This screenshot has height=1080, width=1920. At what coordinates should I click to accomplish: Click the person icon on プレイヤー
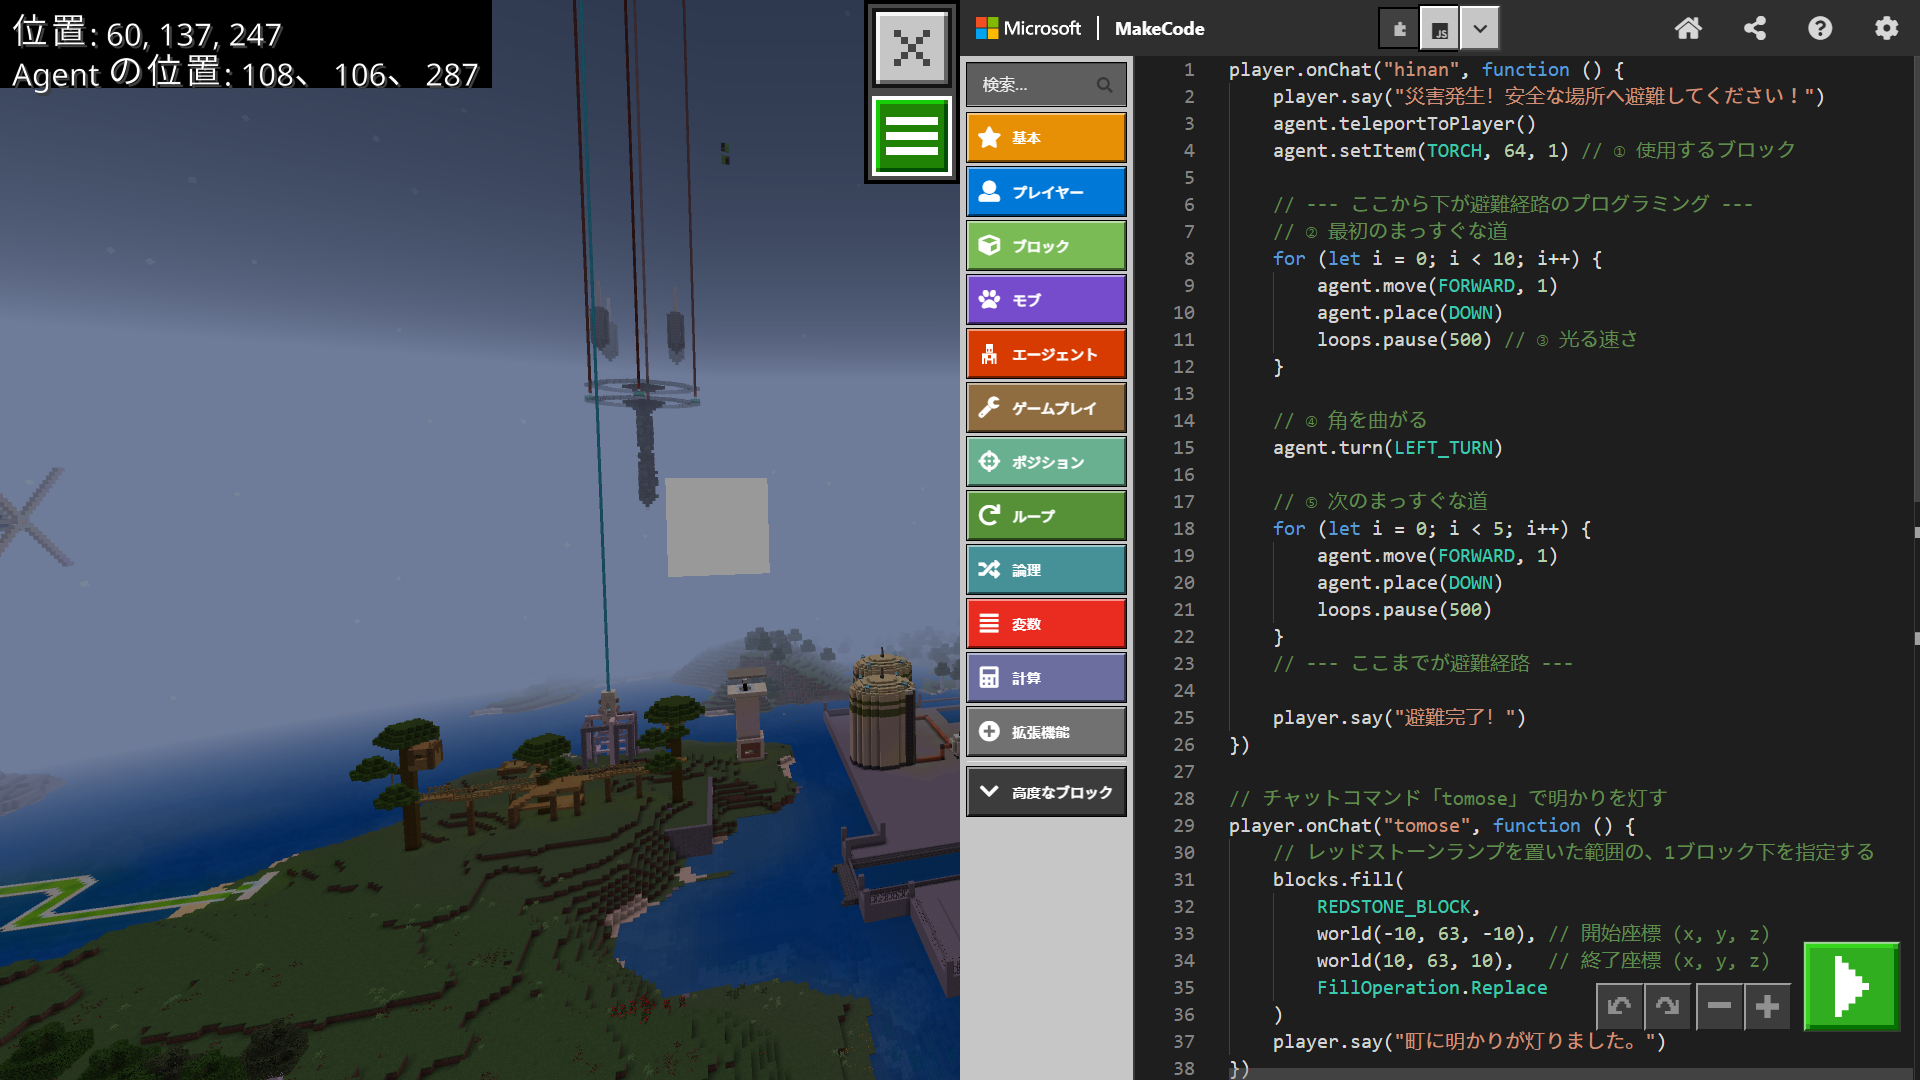[x=989, y=191]
